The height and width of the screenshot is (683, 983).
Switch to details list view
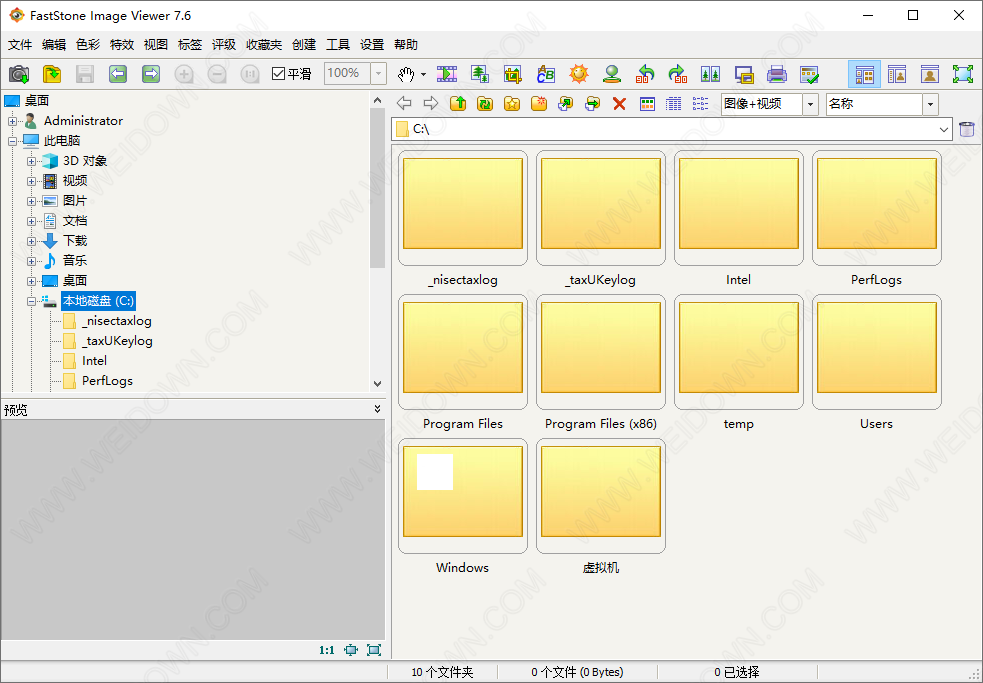pyautogui.click(x=674, y=104)
